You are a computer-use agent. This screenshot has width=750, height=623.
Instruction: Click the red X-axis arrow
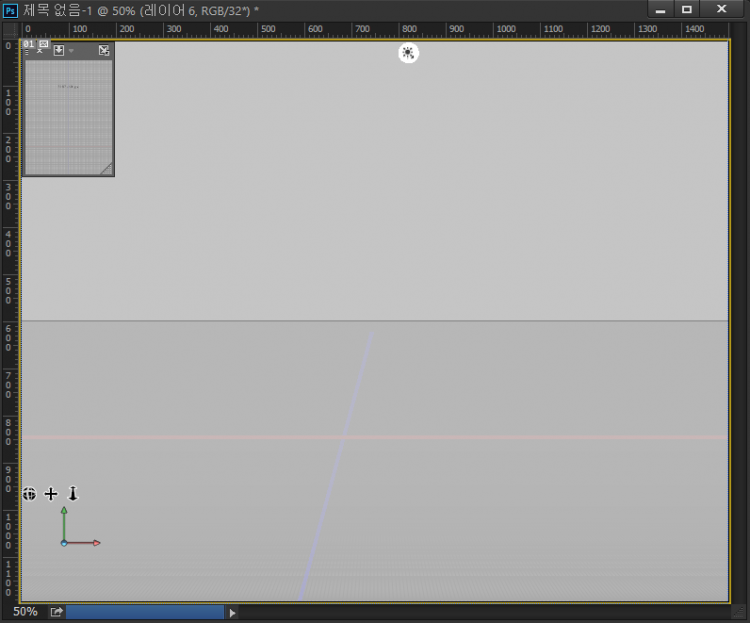point(96,543)
